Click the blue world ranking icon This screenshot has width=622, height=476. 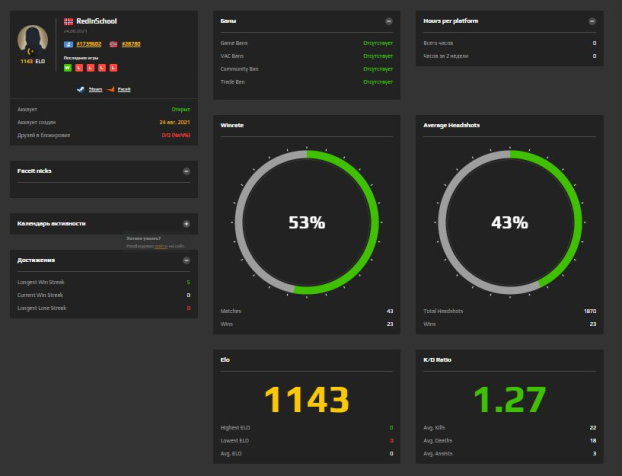68,44
